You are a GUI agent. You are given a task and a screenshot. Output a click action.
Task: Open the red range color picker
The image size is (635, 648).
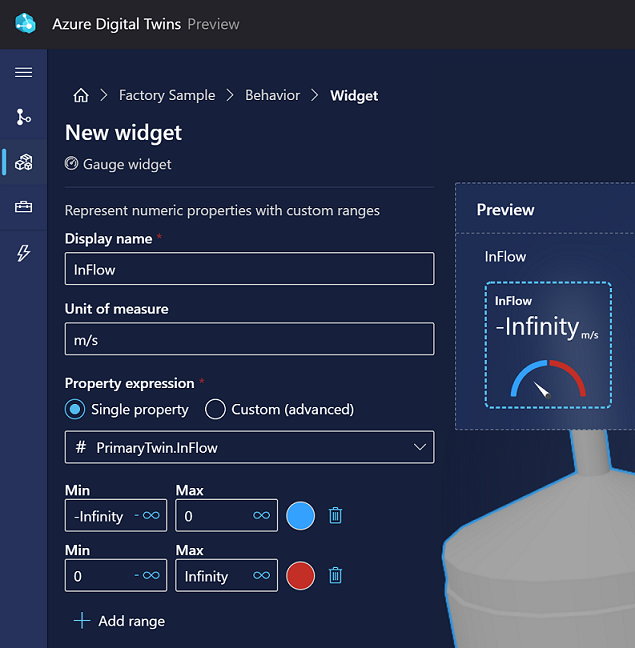point(300,575)
